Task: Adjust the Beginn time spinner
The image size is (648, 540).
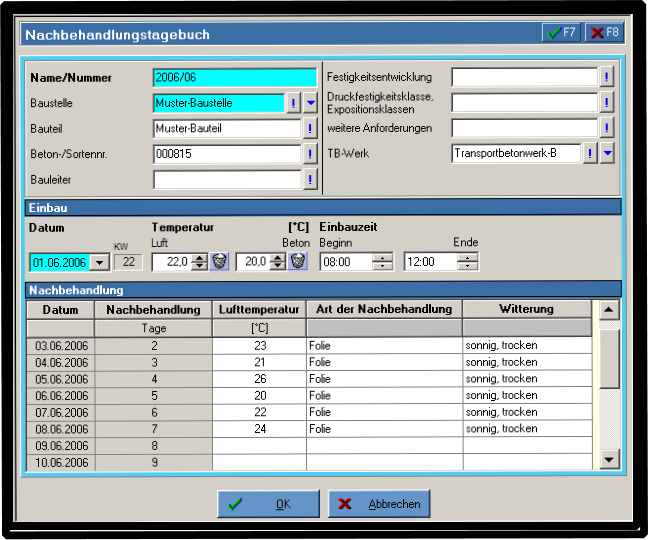Action: [x=382, y=262]
